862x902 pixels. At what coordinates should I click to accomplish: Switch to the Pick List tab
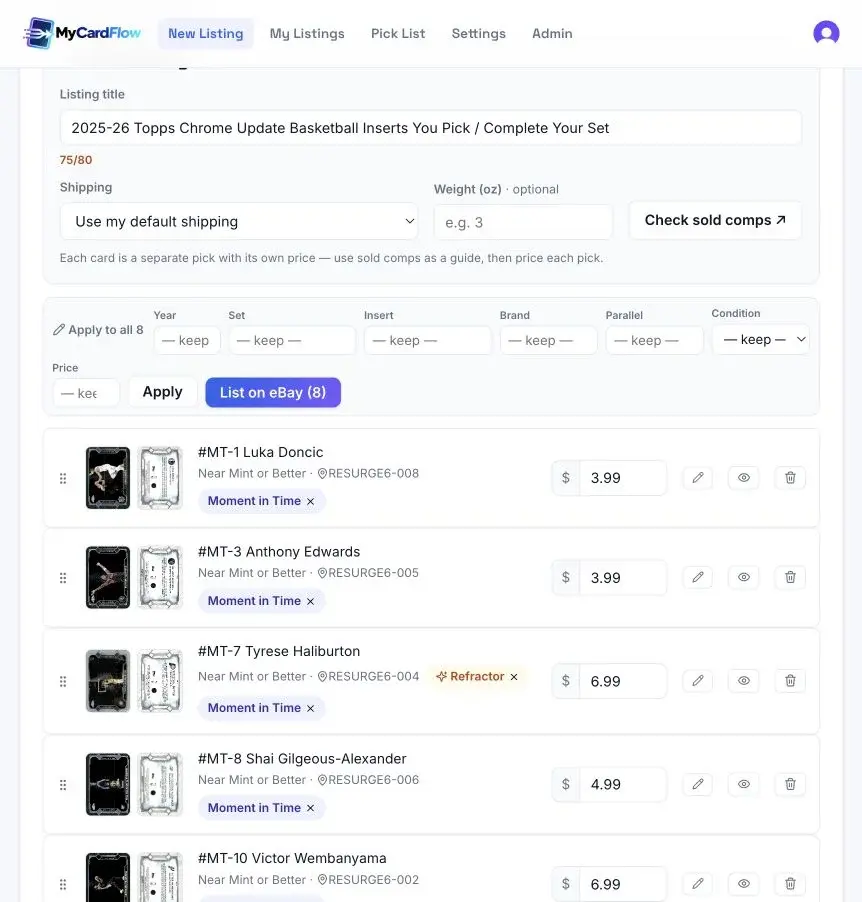pos(398,33)
